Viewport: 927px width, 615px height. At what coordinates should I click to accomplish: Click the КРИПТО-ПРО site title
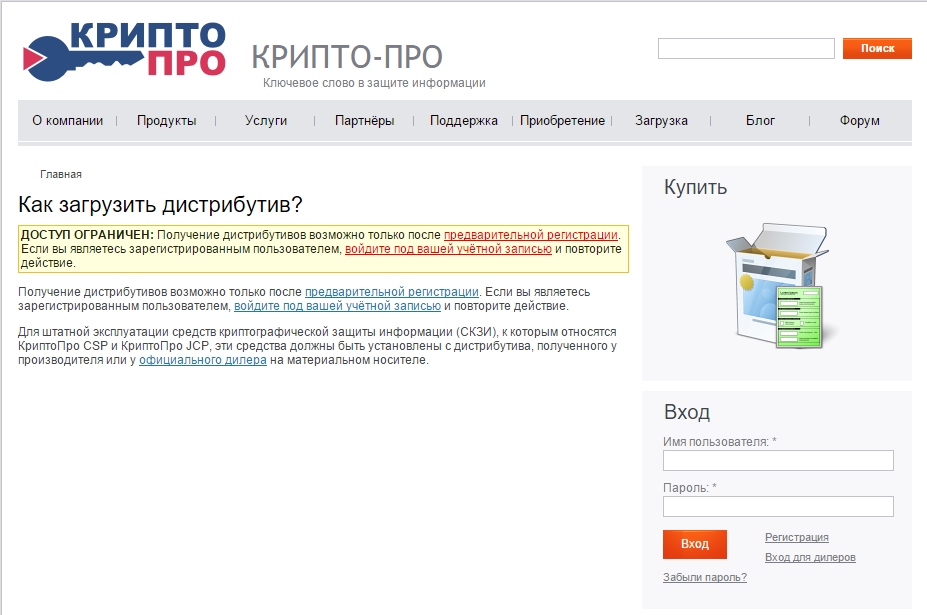(x=347, y=57)
